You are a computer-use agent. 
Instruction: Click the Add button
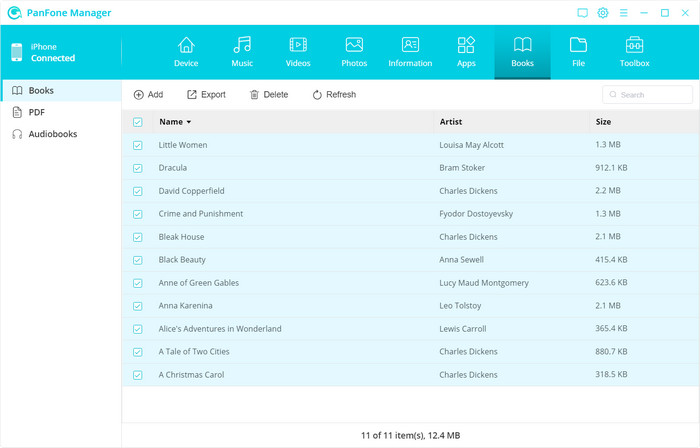148,95
